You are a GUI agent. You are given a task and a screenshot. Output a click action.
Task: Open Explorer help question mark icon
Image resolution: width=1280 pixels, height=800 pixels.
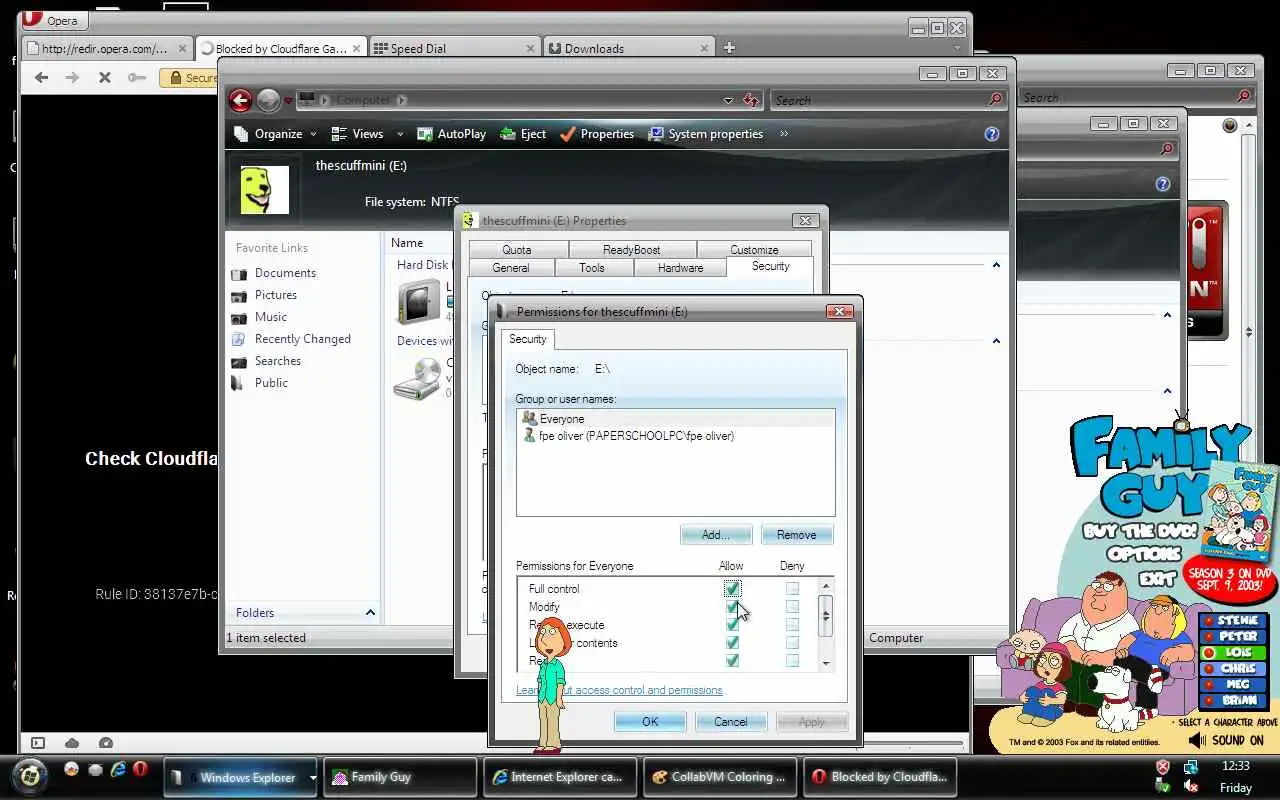(x=991, y=134)
